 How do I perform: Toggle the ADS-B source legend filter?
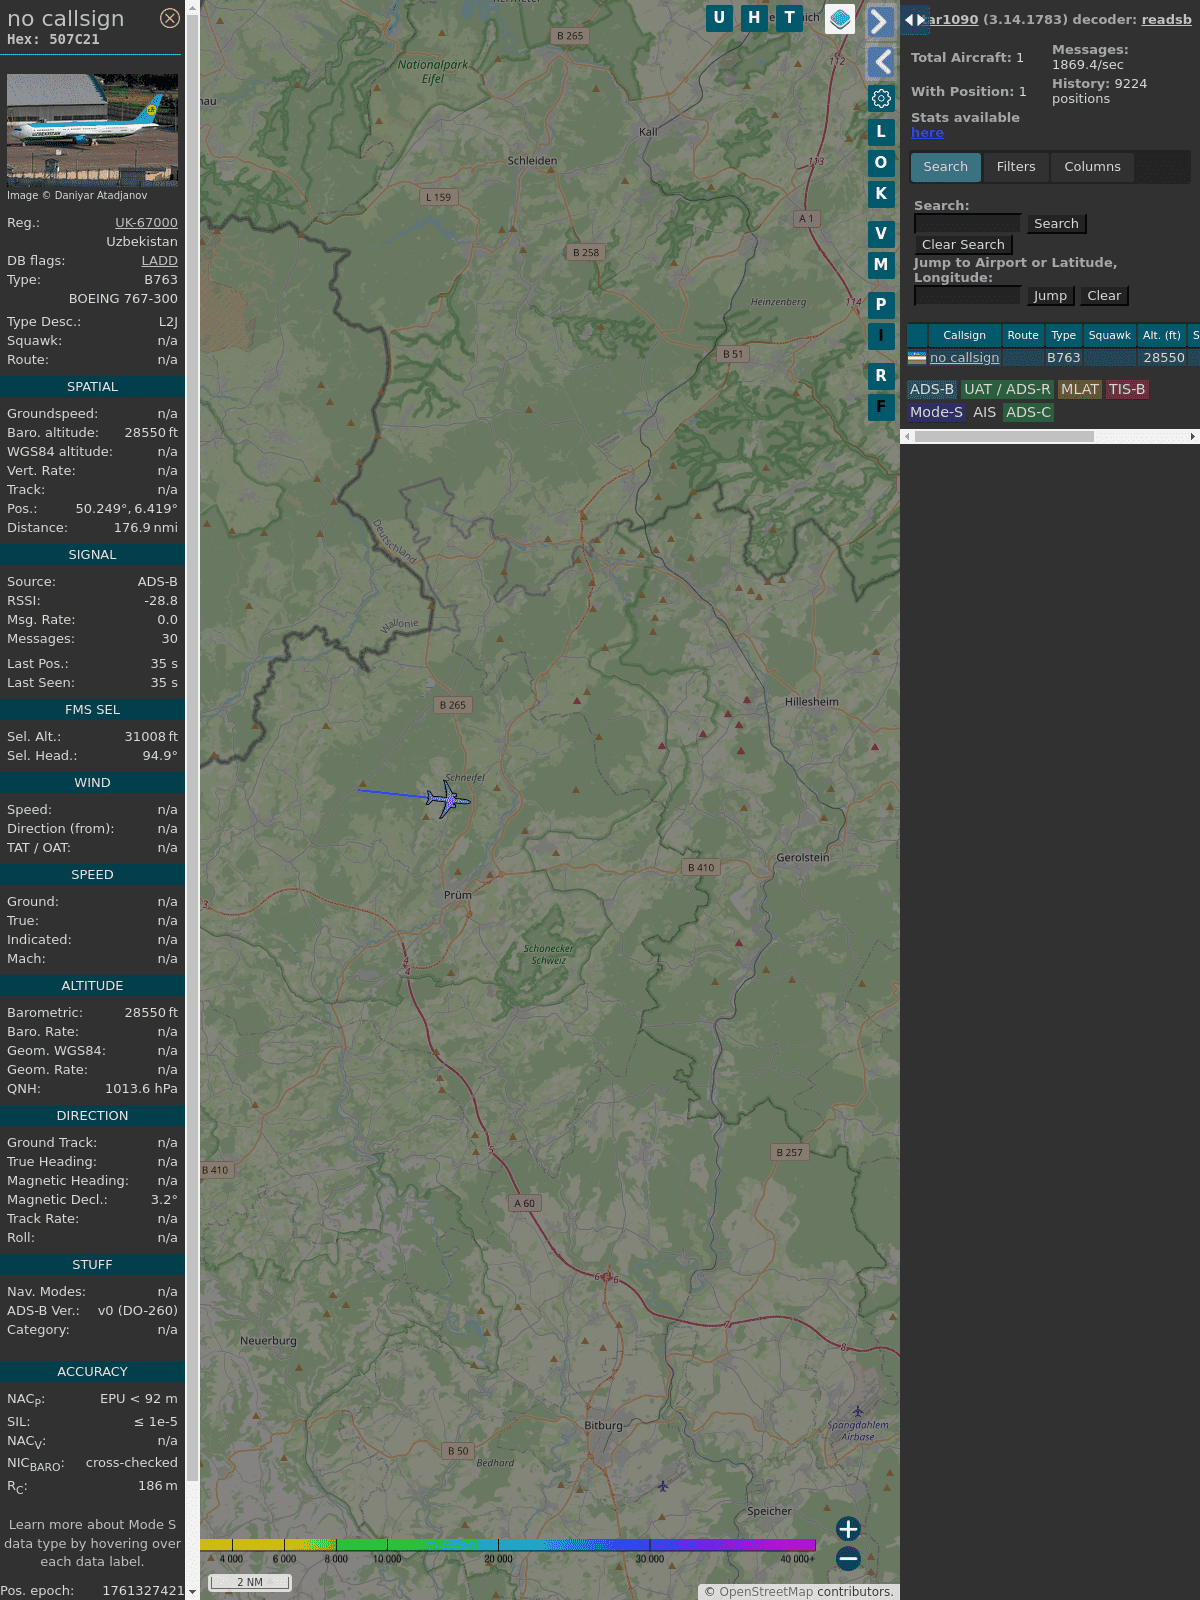point(932,390)
